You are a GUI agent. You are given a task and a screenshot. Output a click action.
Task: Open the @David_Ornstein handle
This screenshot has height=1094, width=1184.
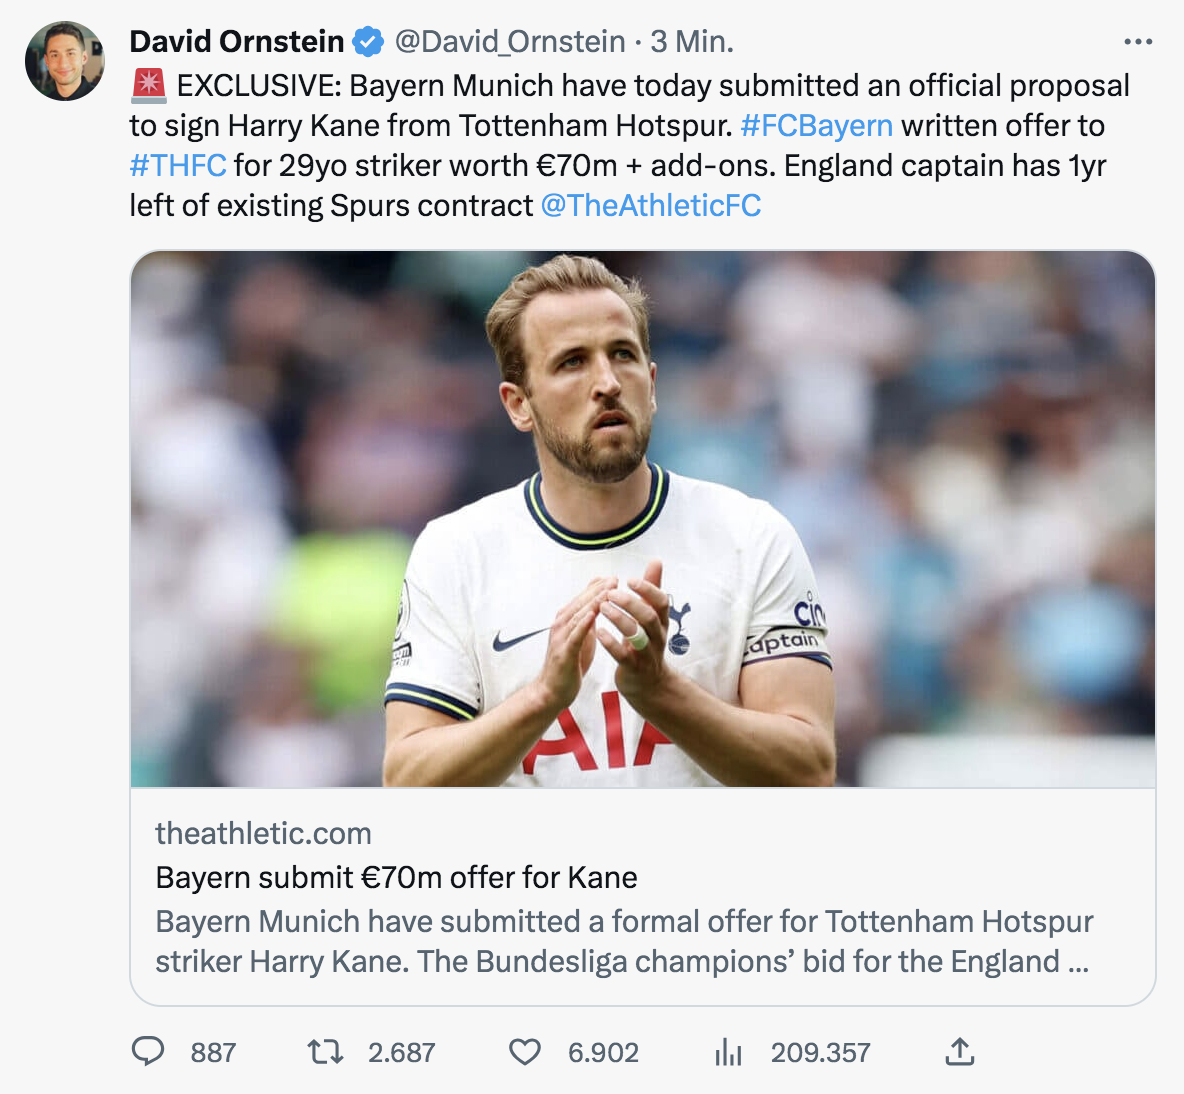pyautogui.click(x=510, y=42)
